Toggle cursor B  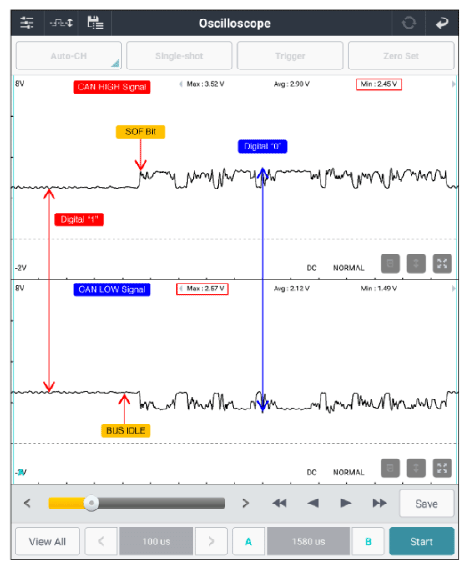[368, 541]
